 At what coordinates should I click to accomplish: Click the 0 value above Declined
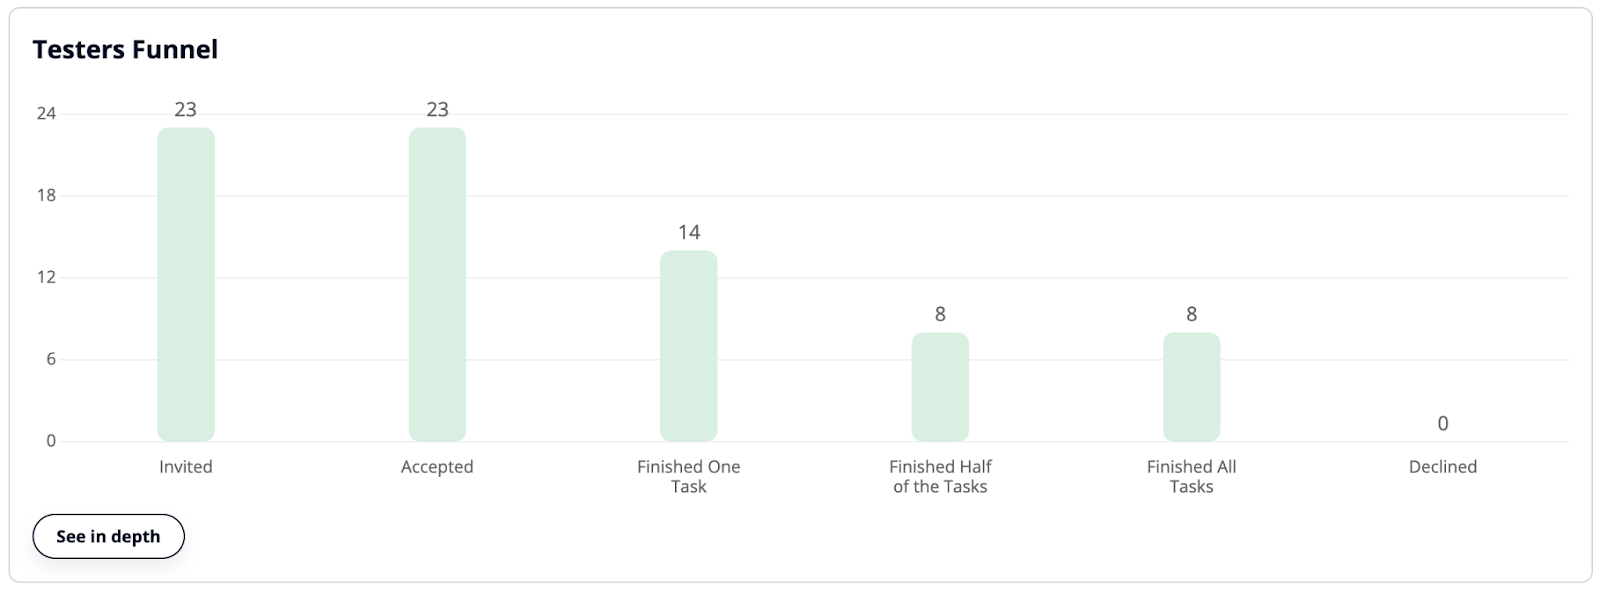[1442, 423]
